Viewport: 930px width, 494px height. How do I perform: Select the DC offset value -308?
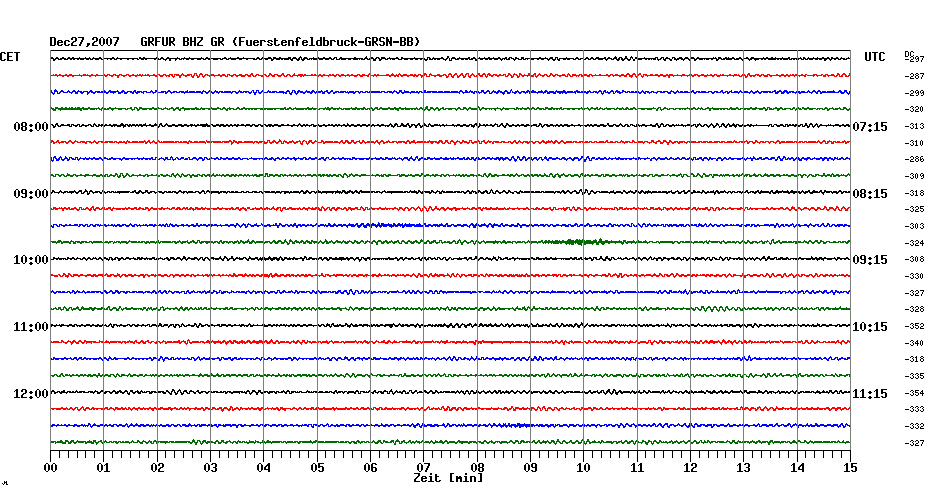point(915,260)
